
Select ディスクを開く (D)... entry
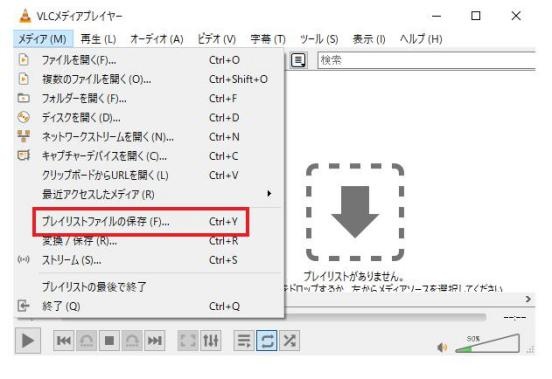pos(149,118)
